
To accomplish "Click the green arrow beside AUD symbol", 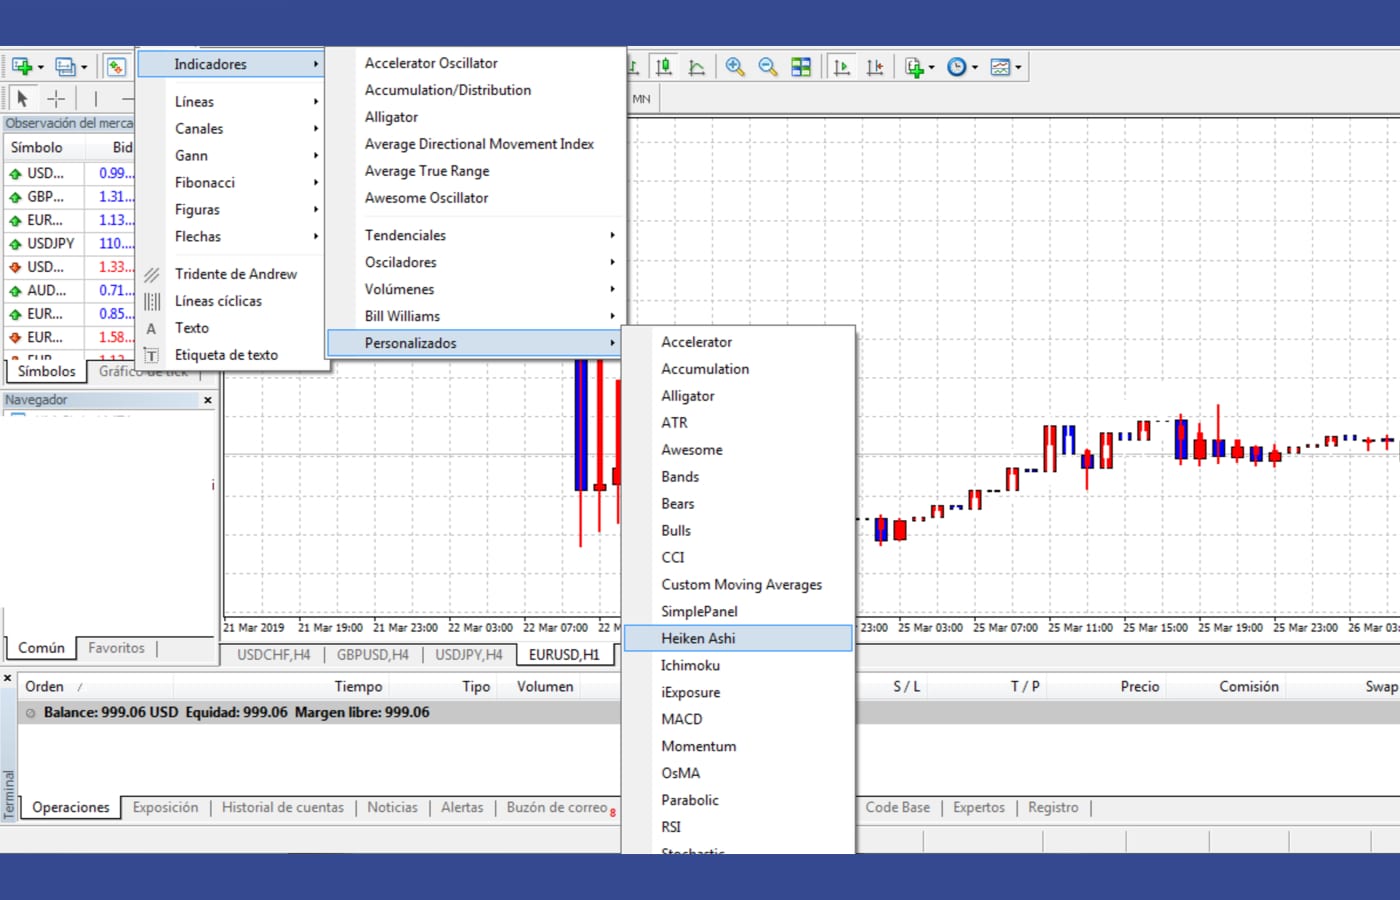I will 15,291.
